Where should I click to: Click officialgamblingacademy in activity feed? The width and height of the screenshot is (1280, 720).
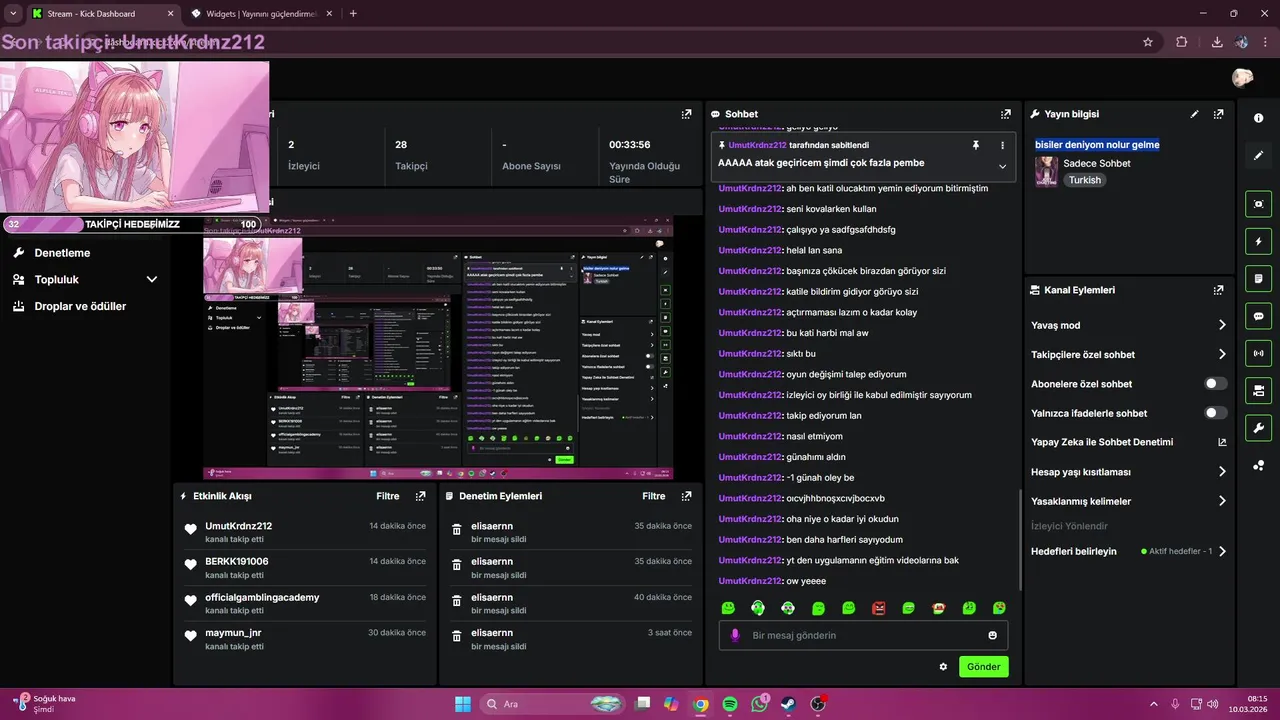point(262,597)
